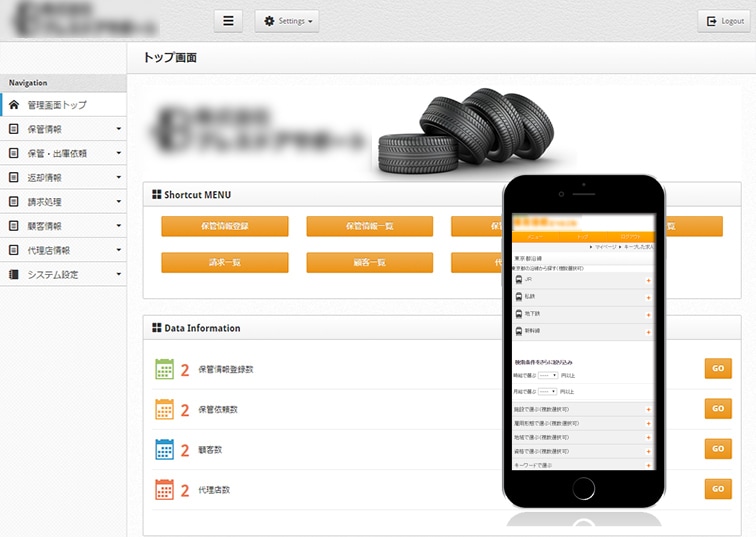This screenshot has width=756, height=537.
Task: Log out using the Logout button
Action: coord(724,21)
